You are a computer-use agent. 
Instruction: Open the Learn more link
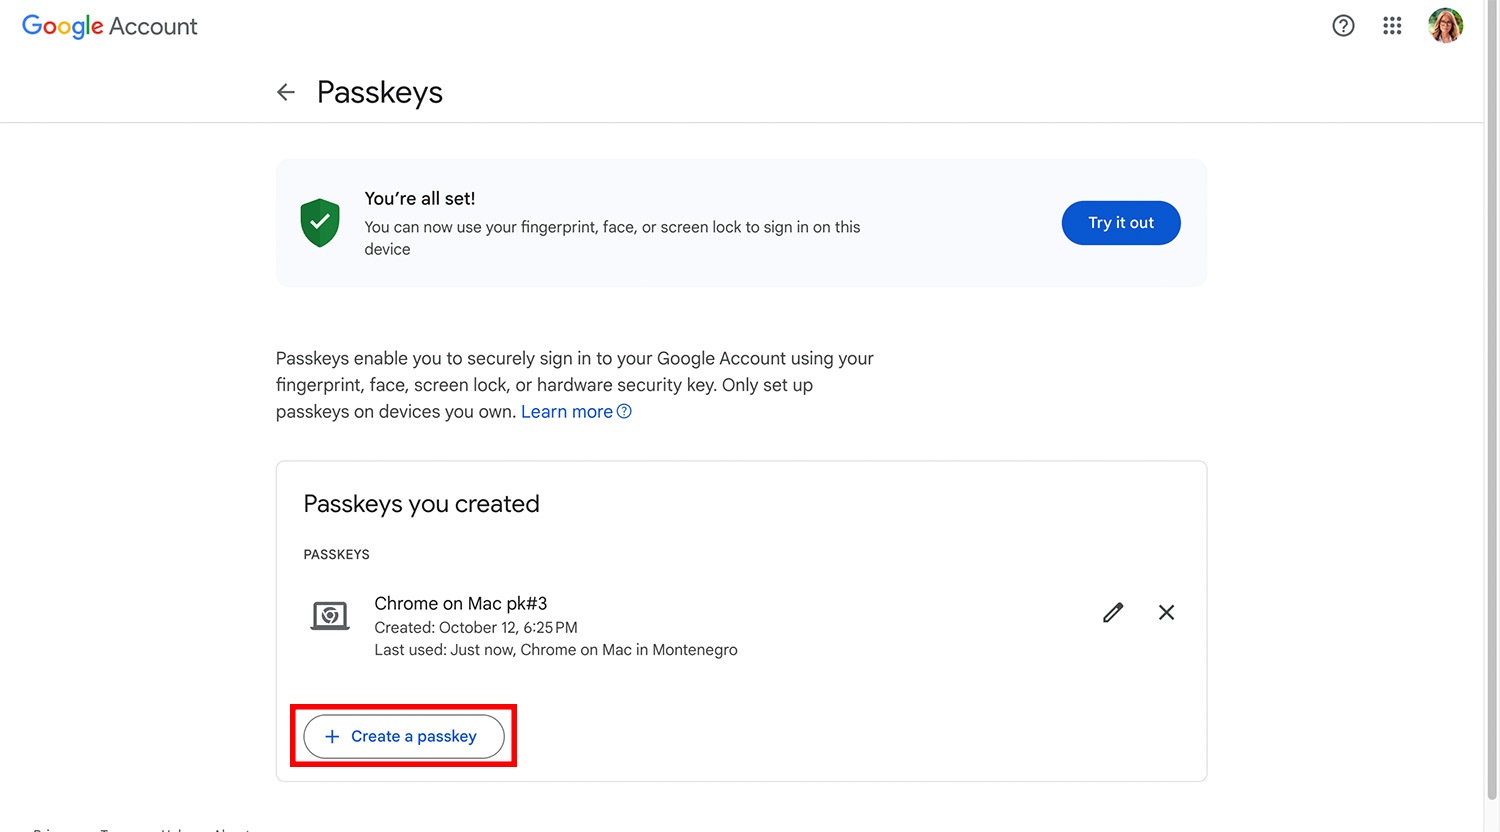coord(567,412)
